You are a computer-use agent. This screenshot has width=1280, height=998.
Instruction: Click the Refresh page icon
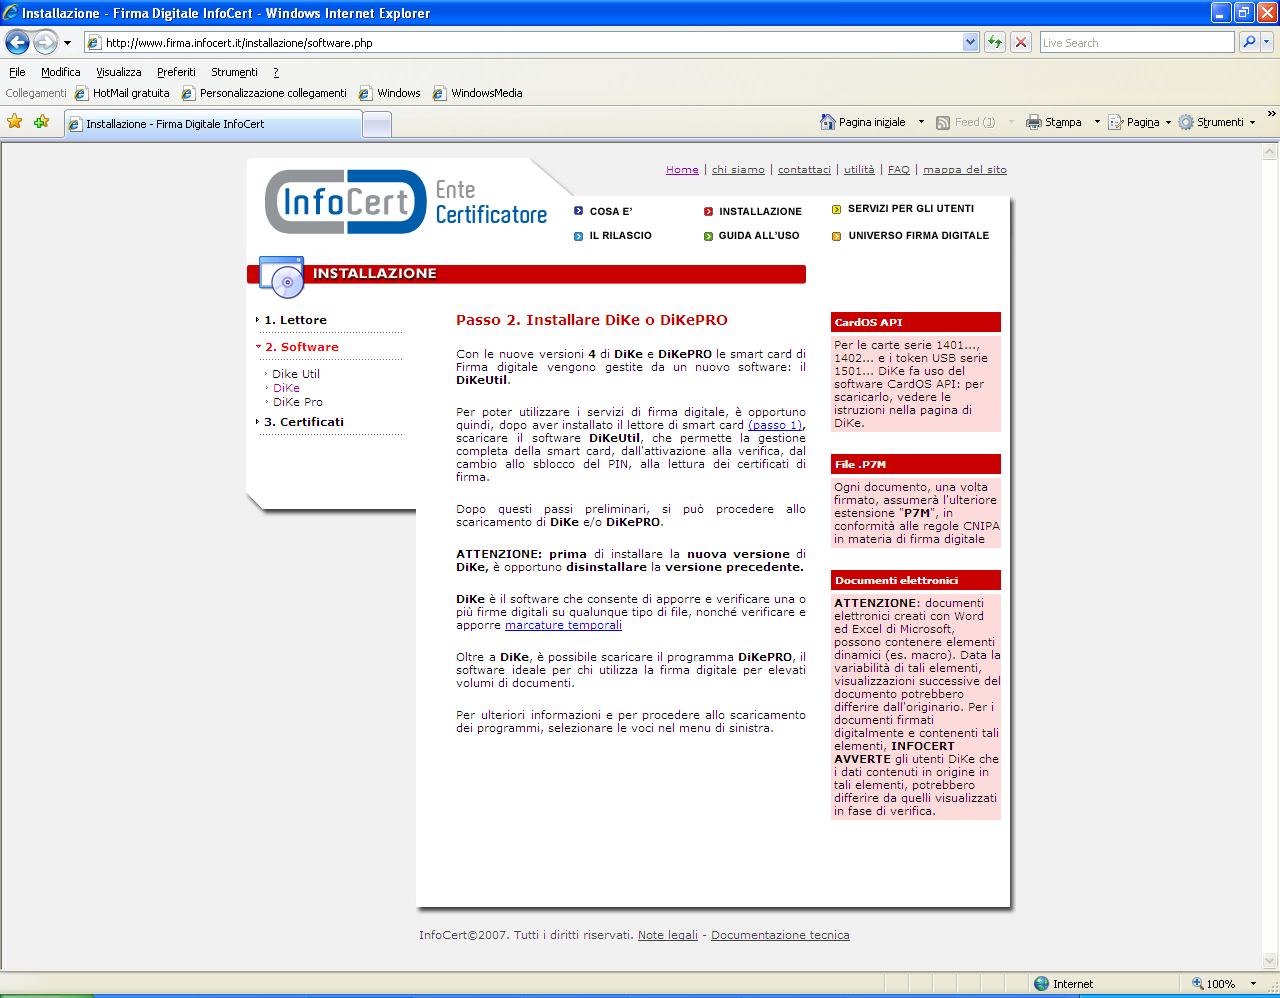994,42
